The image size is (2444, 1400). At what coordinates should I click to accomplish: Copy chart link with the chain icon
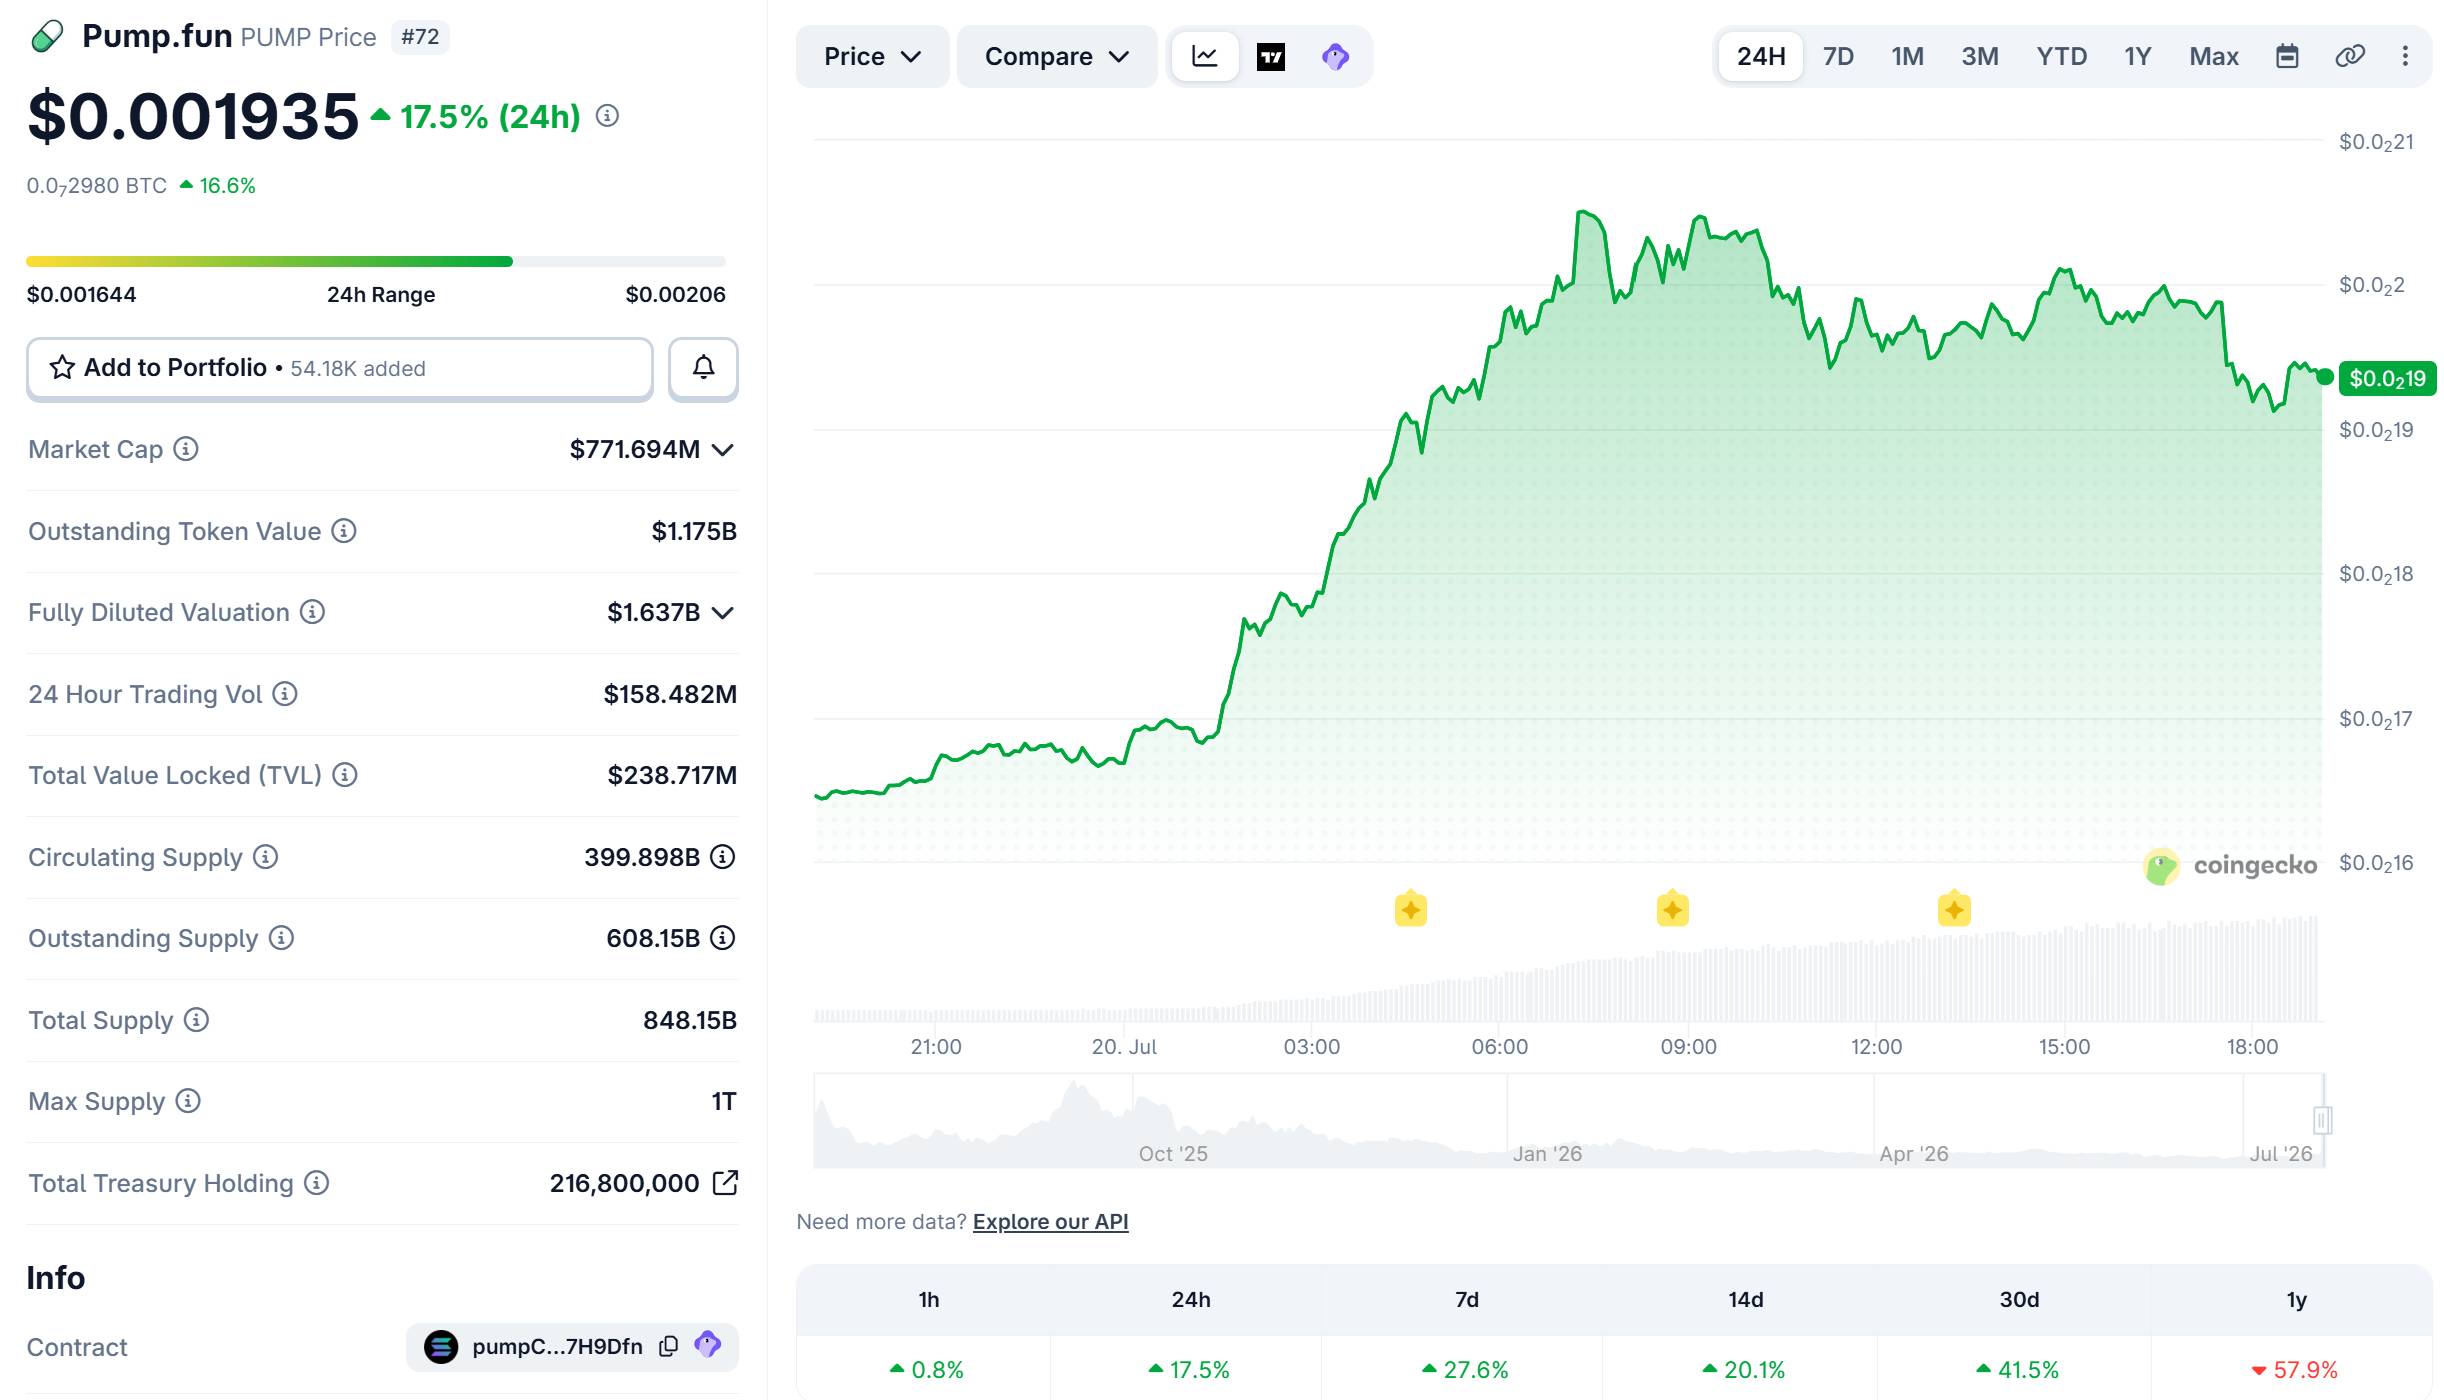(x=2350, y=56)
